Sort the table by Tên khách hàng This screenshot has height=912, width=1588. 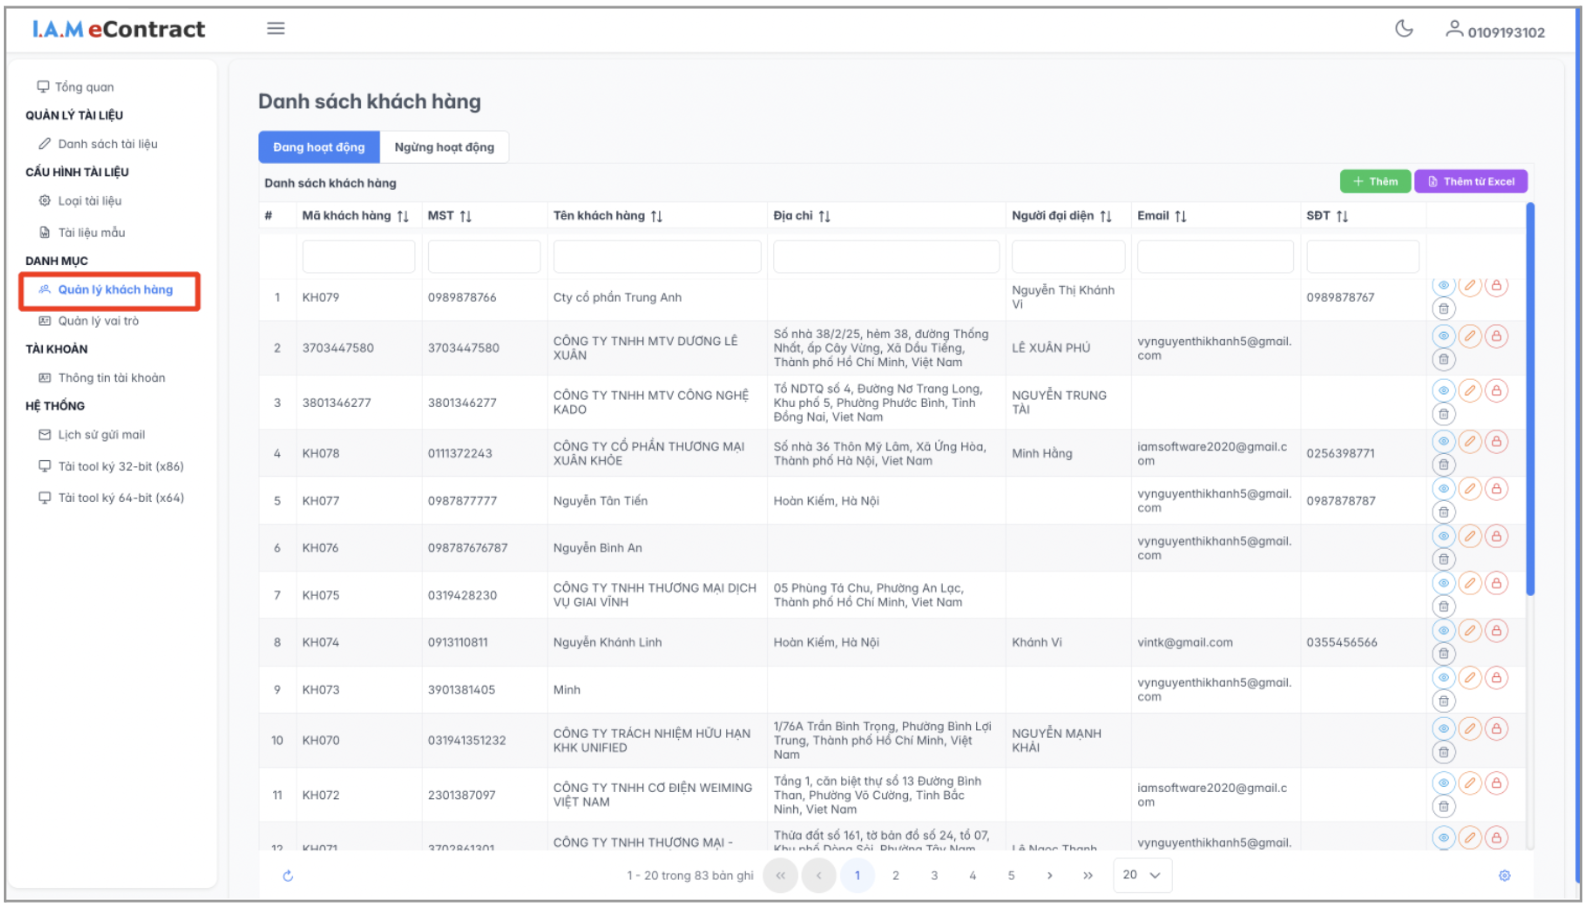[656, 216]
